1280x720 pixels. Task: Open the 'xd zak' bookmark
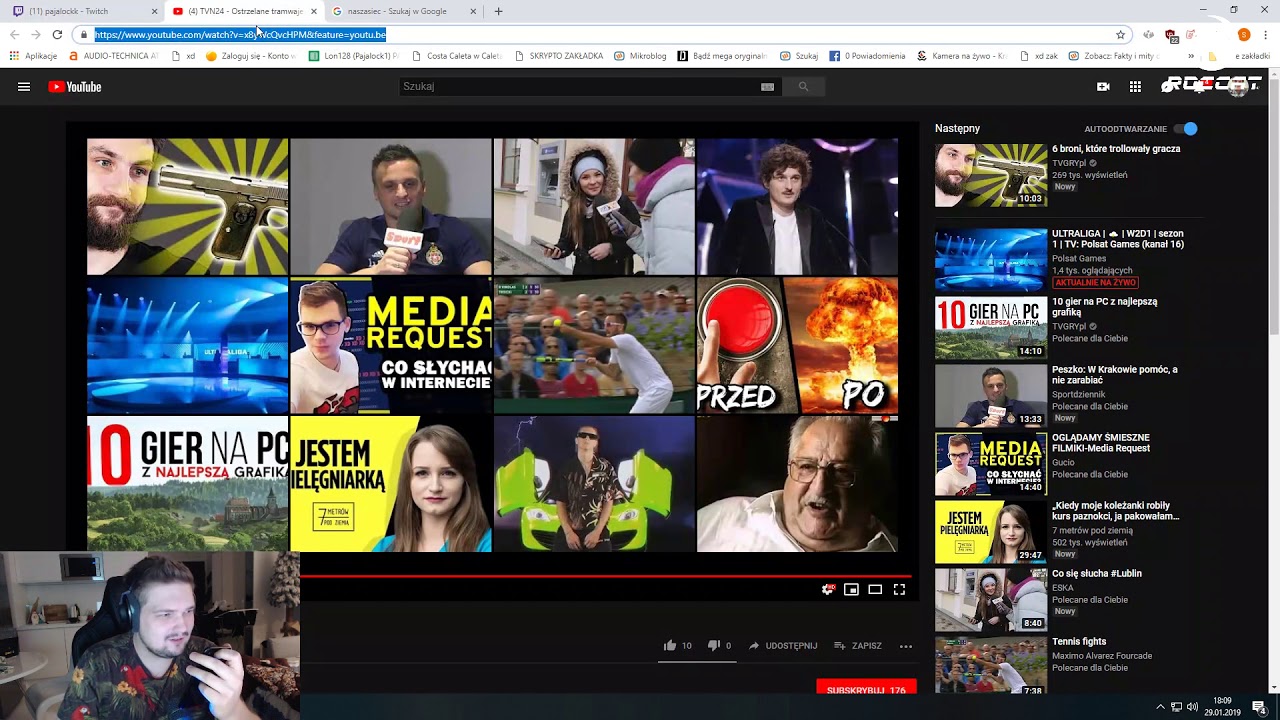[1039, 56]
